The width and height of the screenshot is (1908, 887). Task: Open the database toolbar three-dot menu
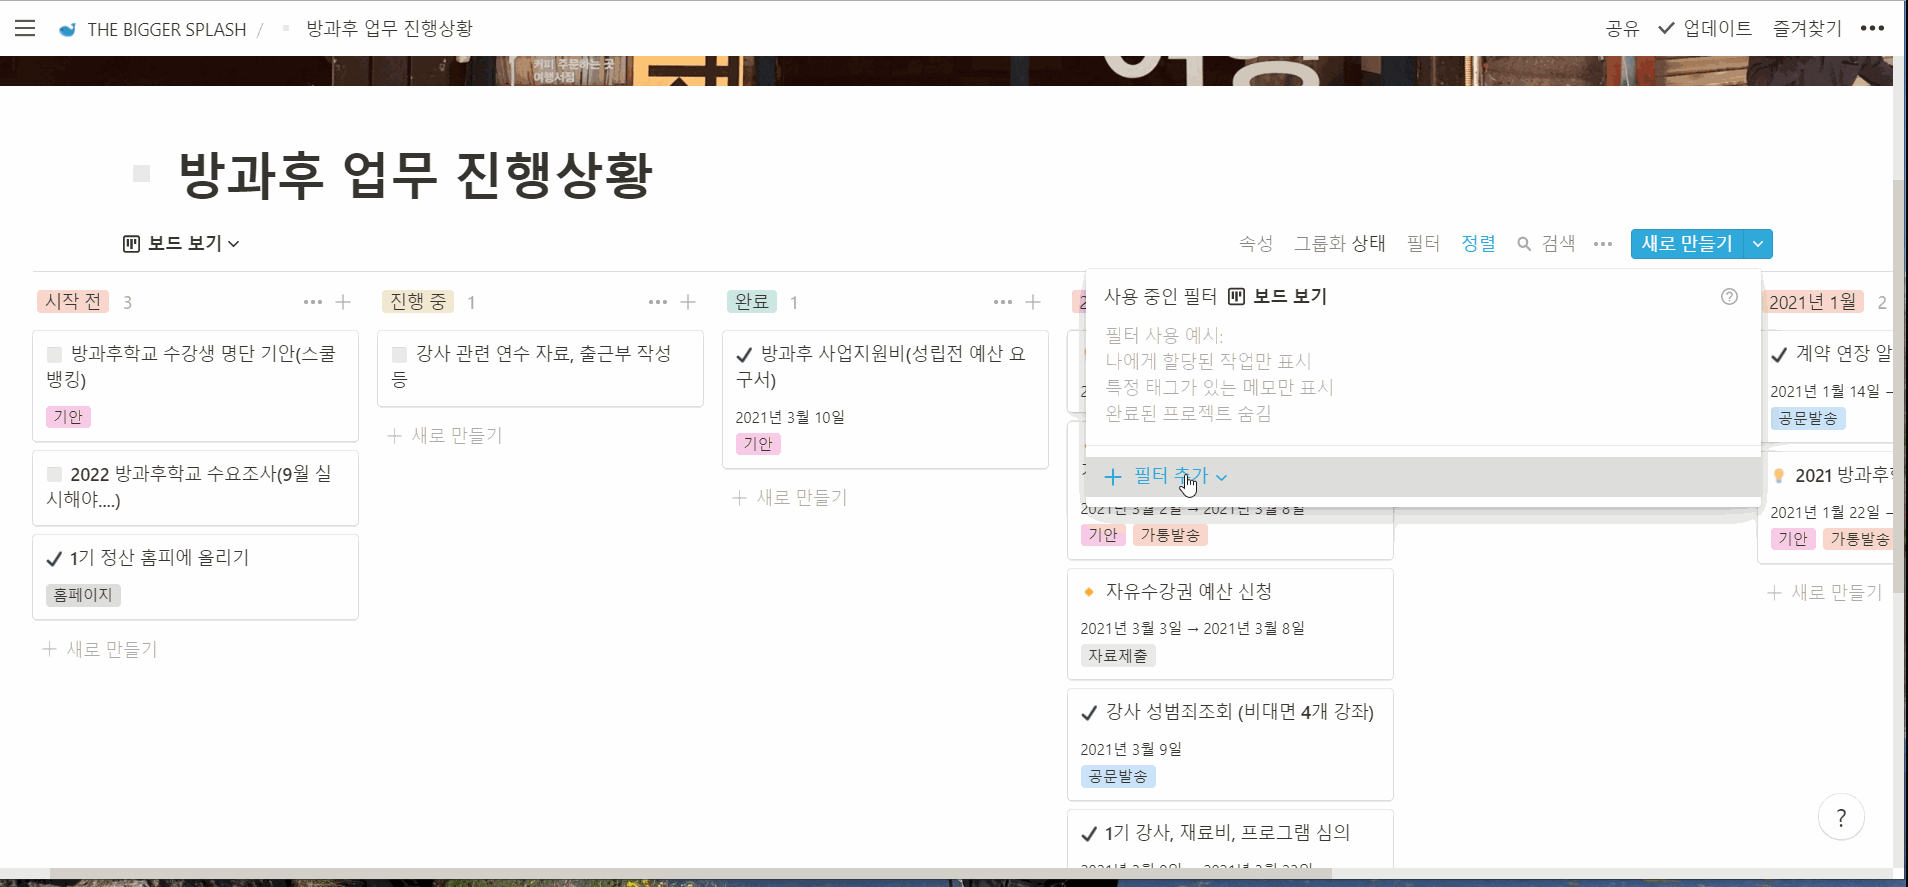[x=1603, y=244]
